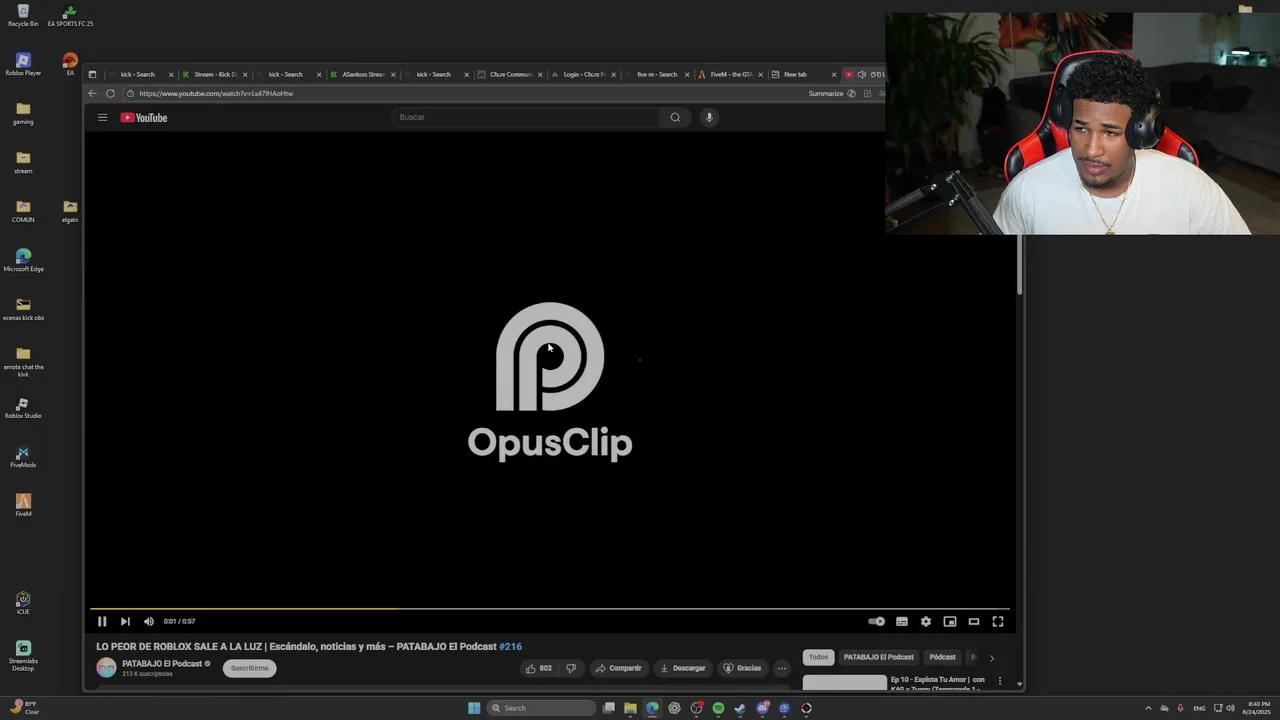1280x720 pixels.
Task: Switch to five m - Search tab
Action: coord(657,74)
